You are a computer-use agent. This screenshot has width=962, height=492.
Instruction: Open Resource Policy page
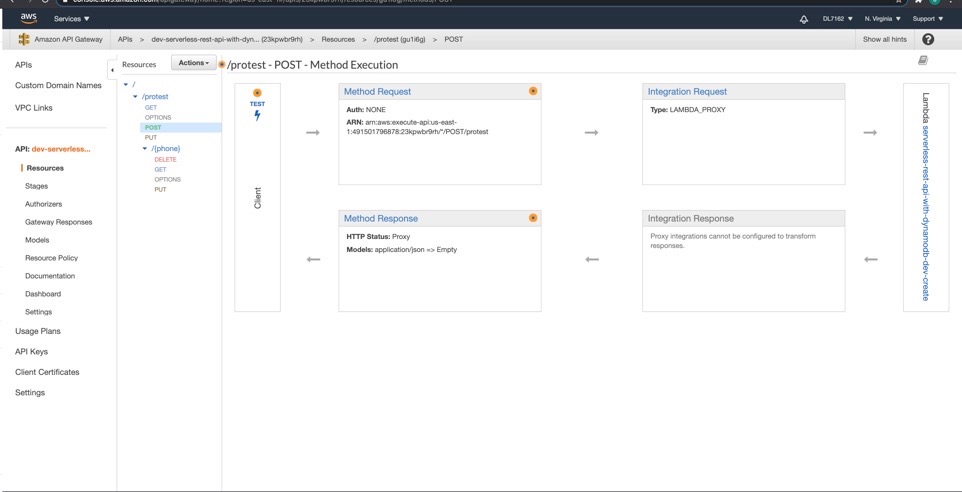coord(52,258)
